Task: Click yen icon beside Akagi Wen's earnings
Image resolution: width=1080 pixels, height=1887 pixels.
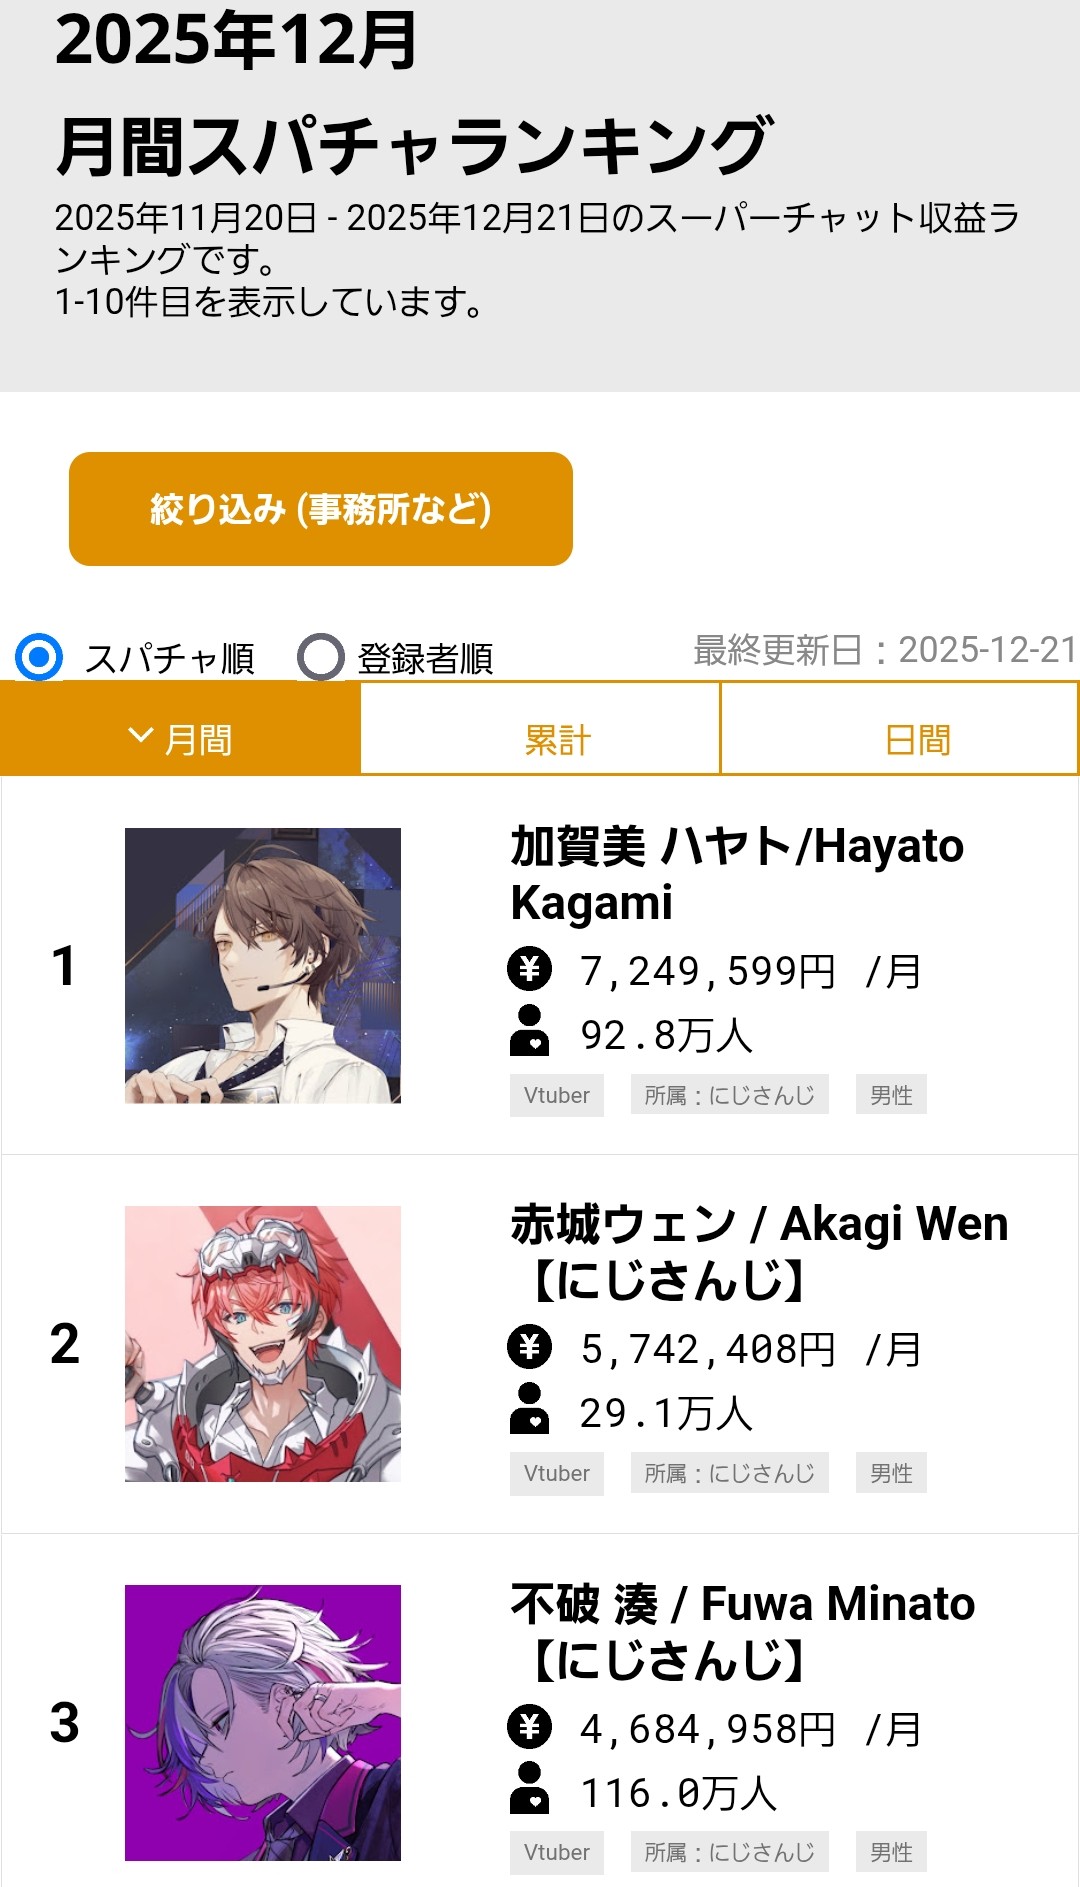Action: click(x=529, y=1346)
